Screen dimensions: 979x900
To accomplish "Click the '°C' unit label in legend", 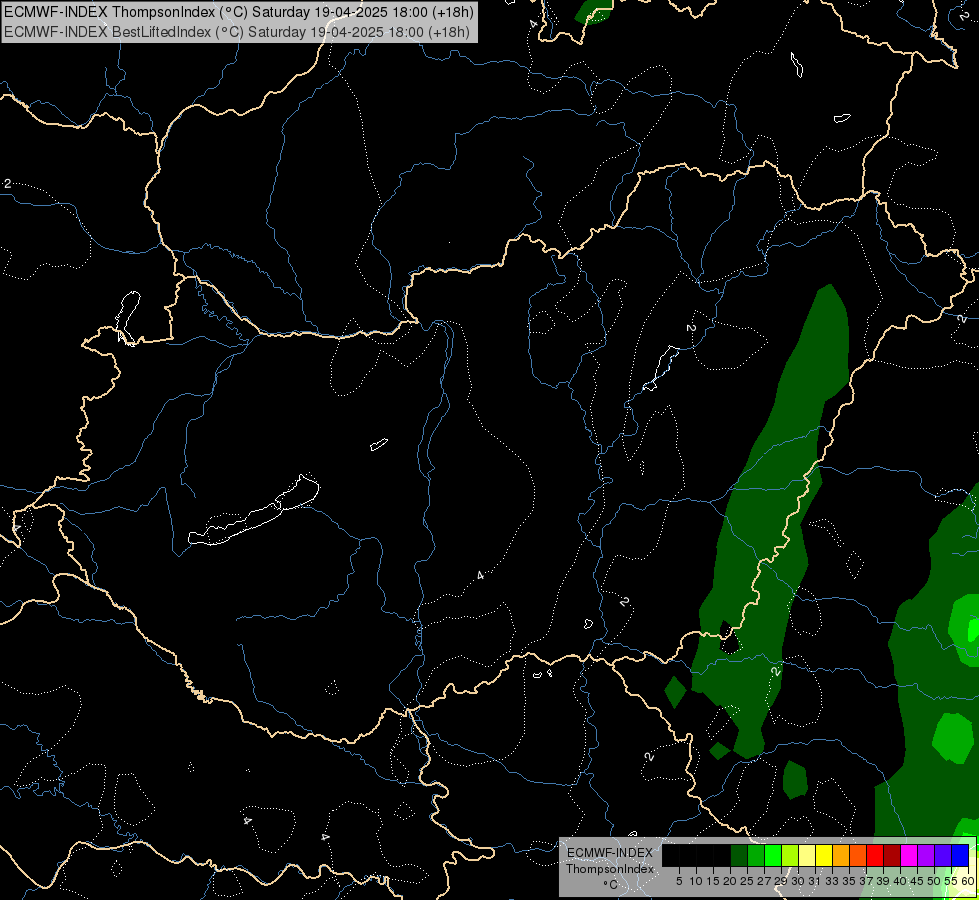I will [611, 884].
